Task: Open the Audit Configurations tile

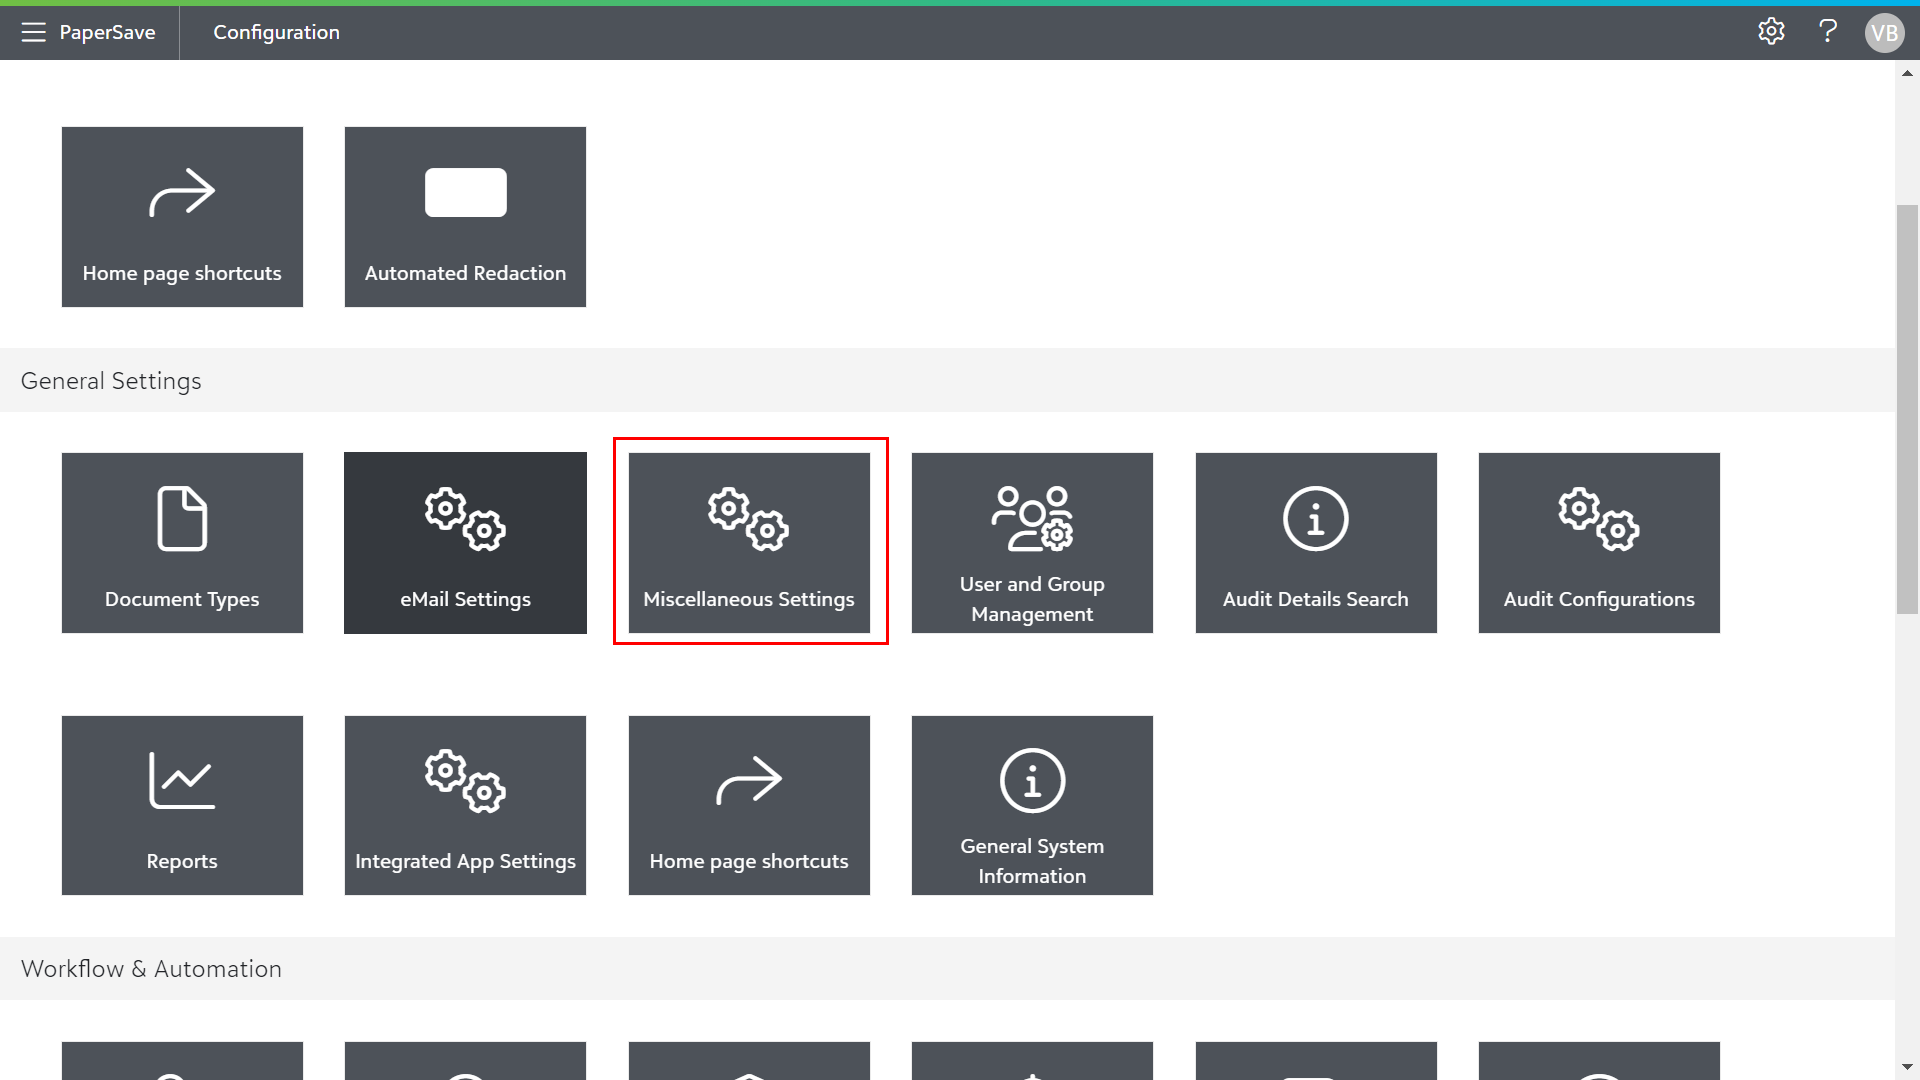Action: [1599, 543]
